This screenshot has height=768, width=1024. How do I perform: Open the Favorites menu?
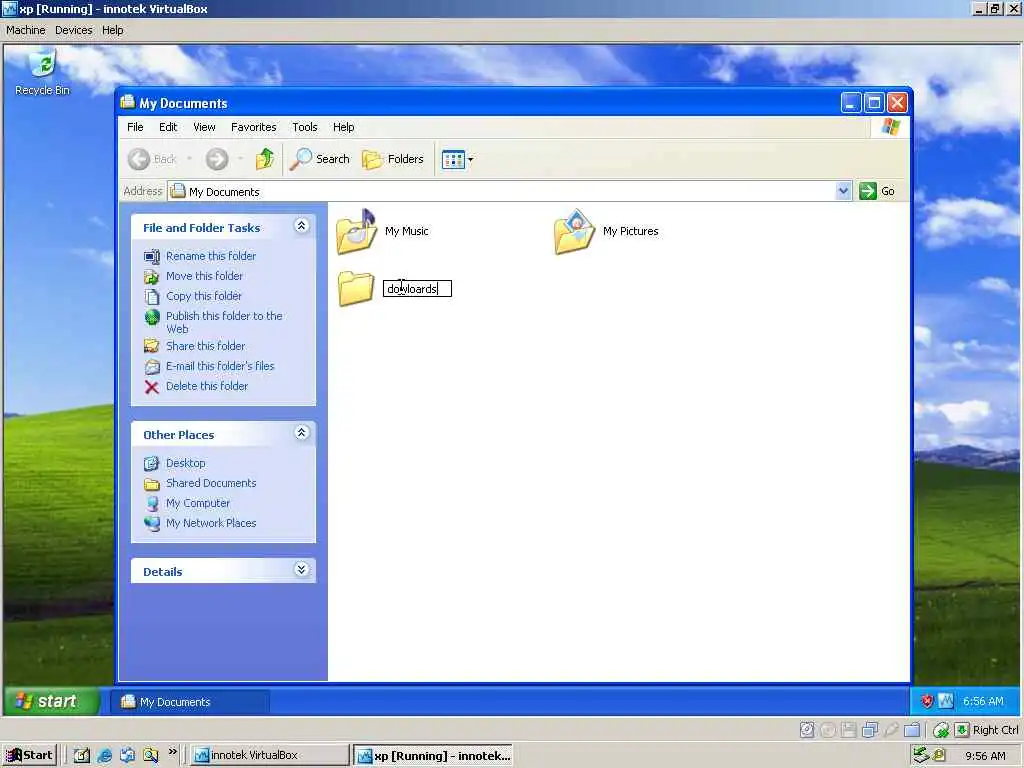coord(253,127)
